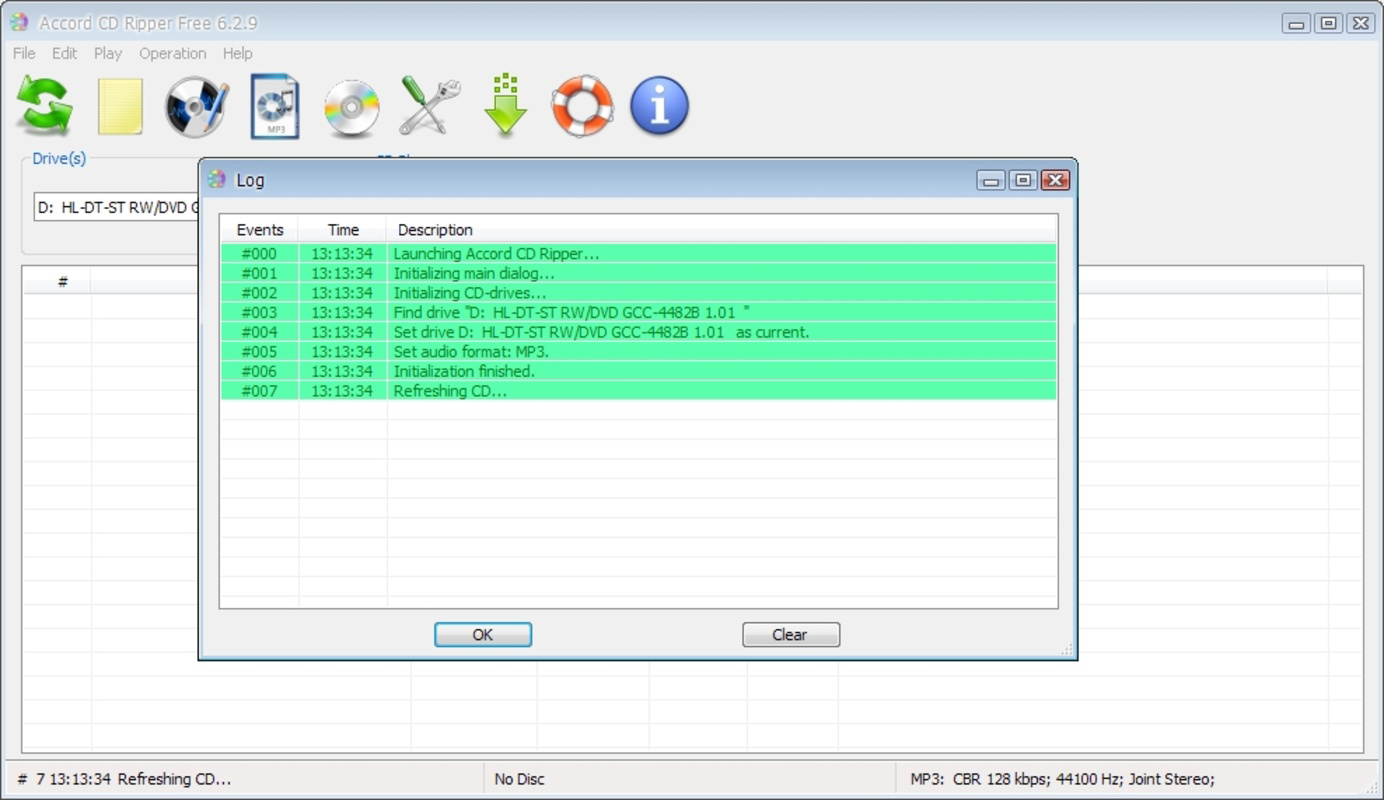Maximize the Log dialog
The height and width of the screenshot is (800, 1384).
[x=1022, y=180]
